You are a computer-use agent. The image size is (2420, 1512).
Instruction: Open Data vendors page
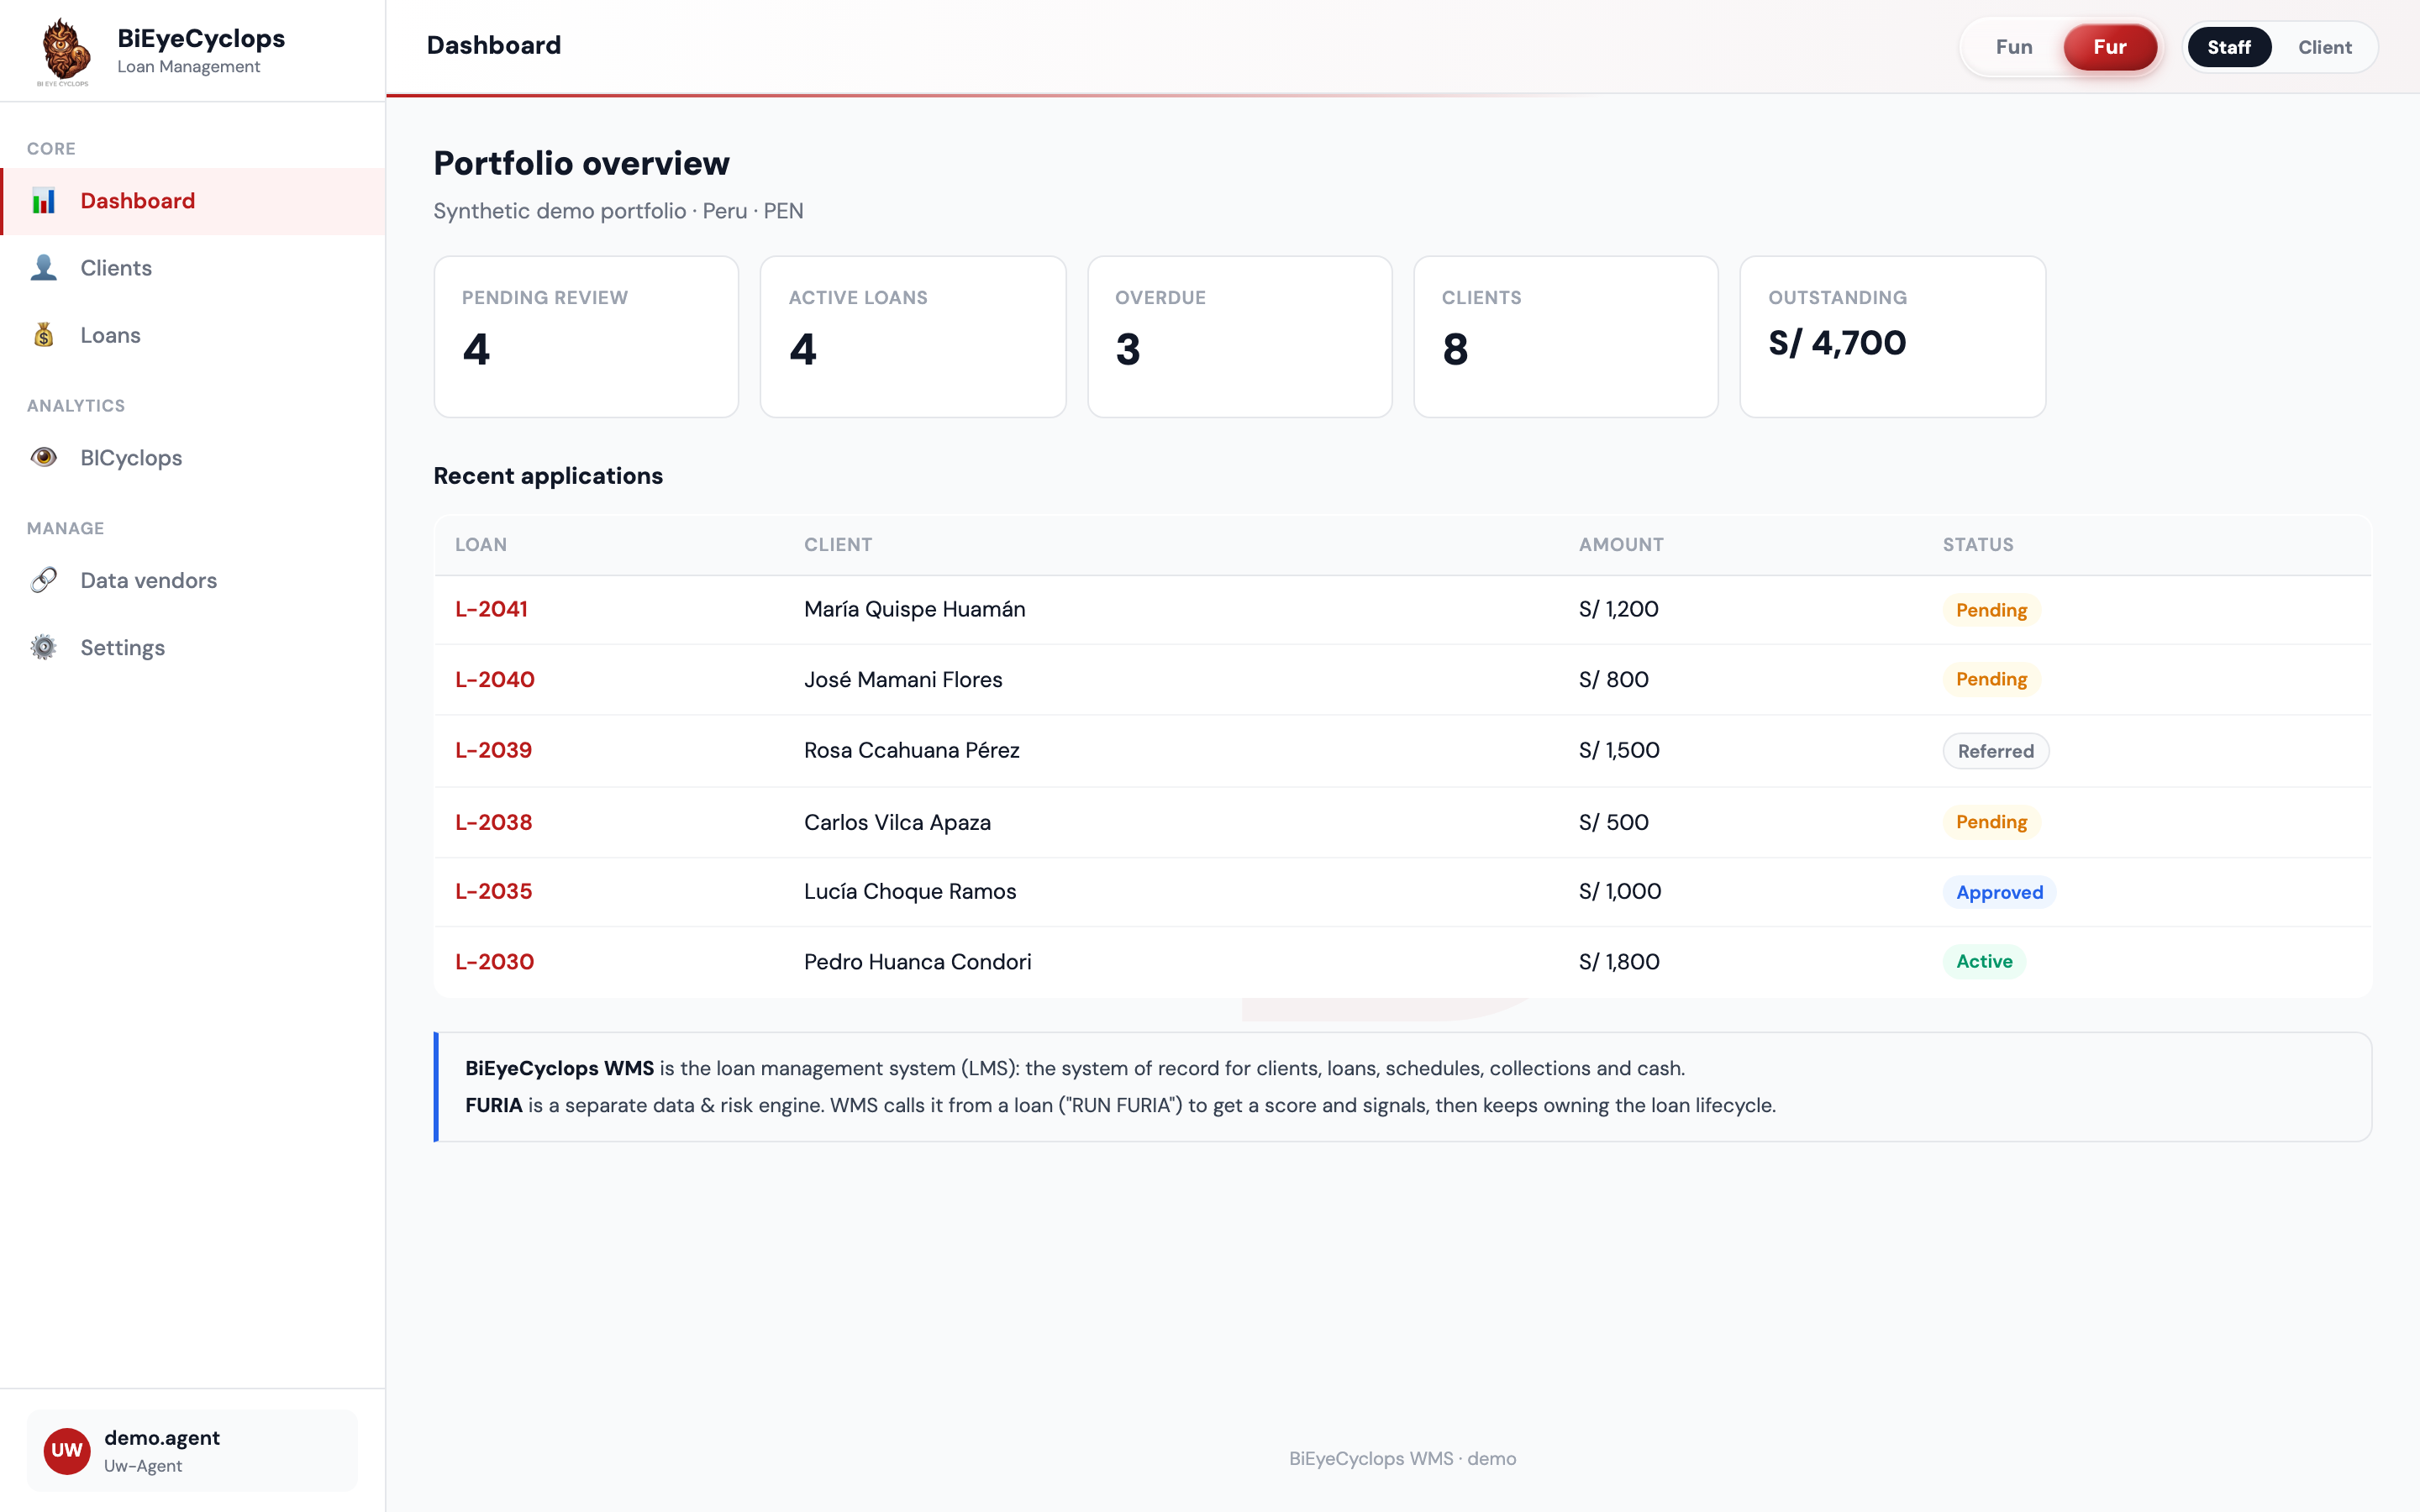193,580
